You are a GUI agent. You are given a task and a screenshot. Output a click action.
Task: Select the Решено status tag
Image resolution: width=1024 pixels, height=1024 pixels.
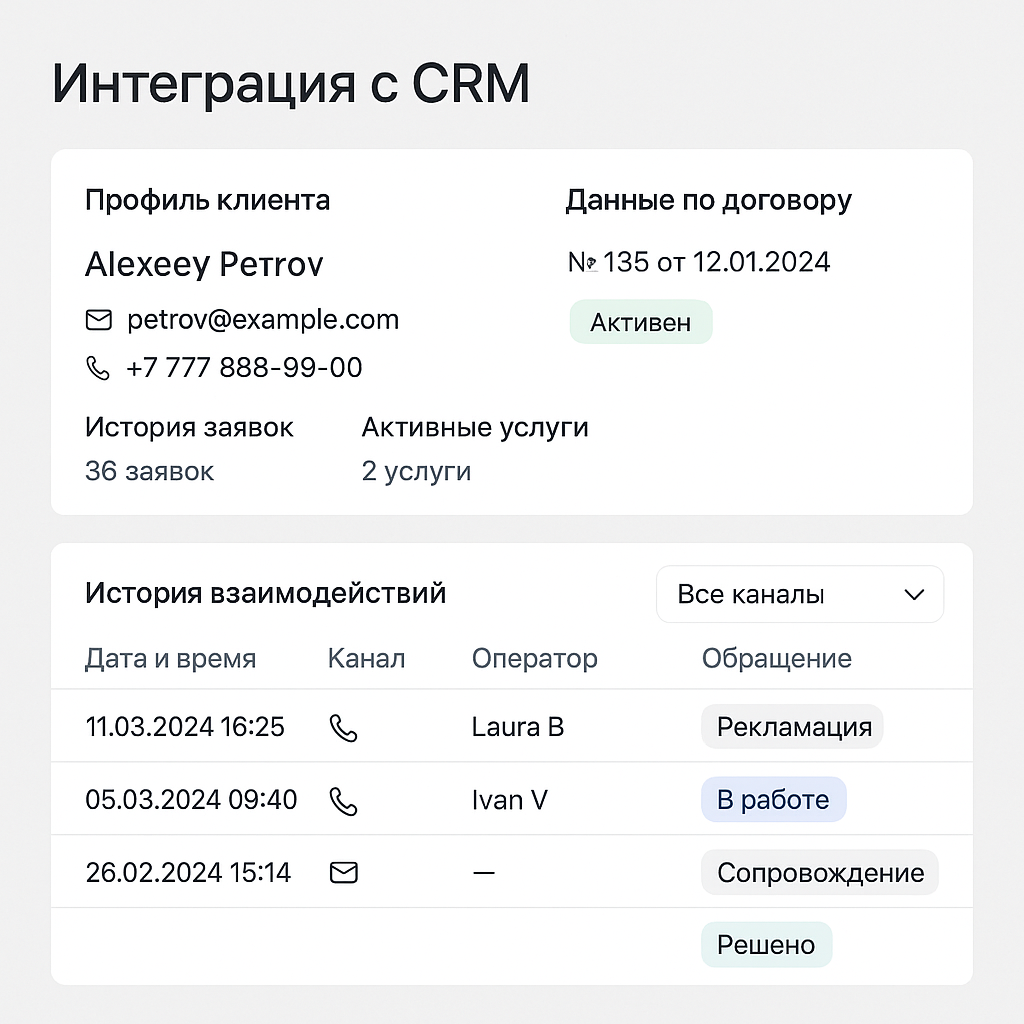coord(767,945)
